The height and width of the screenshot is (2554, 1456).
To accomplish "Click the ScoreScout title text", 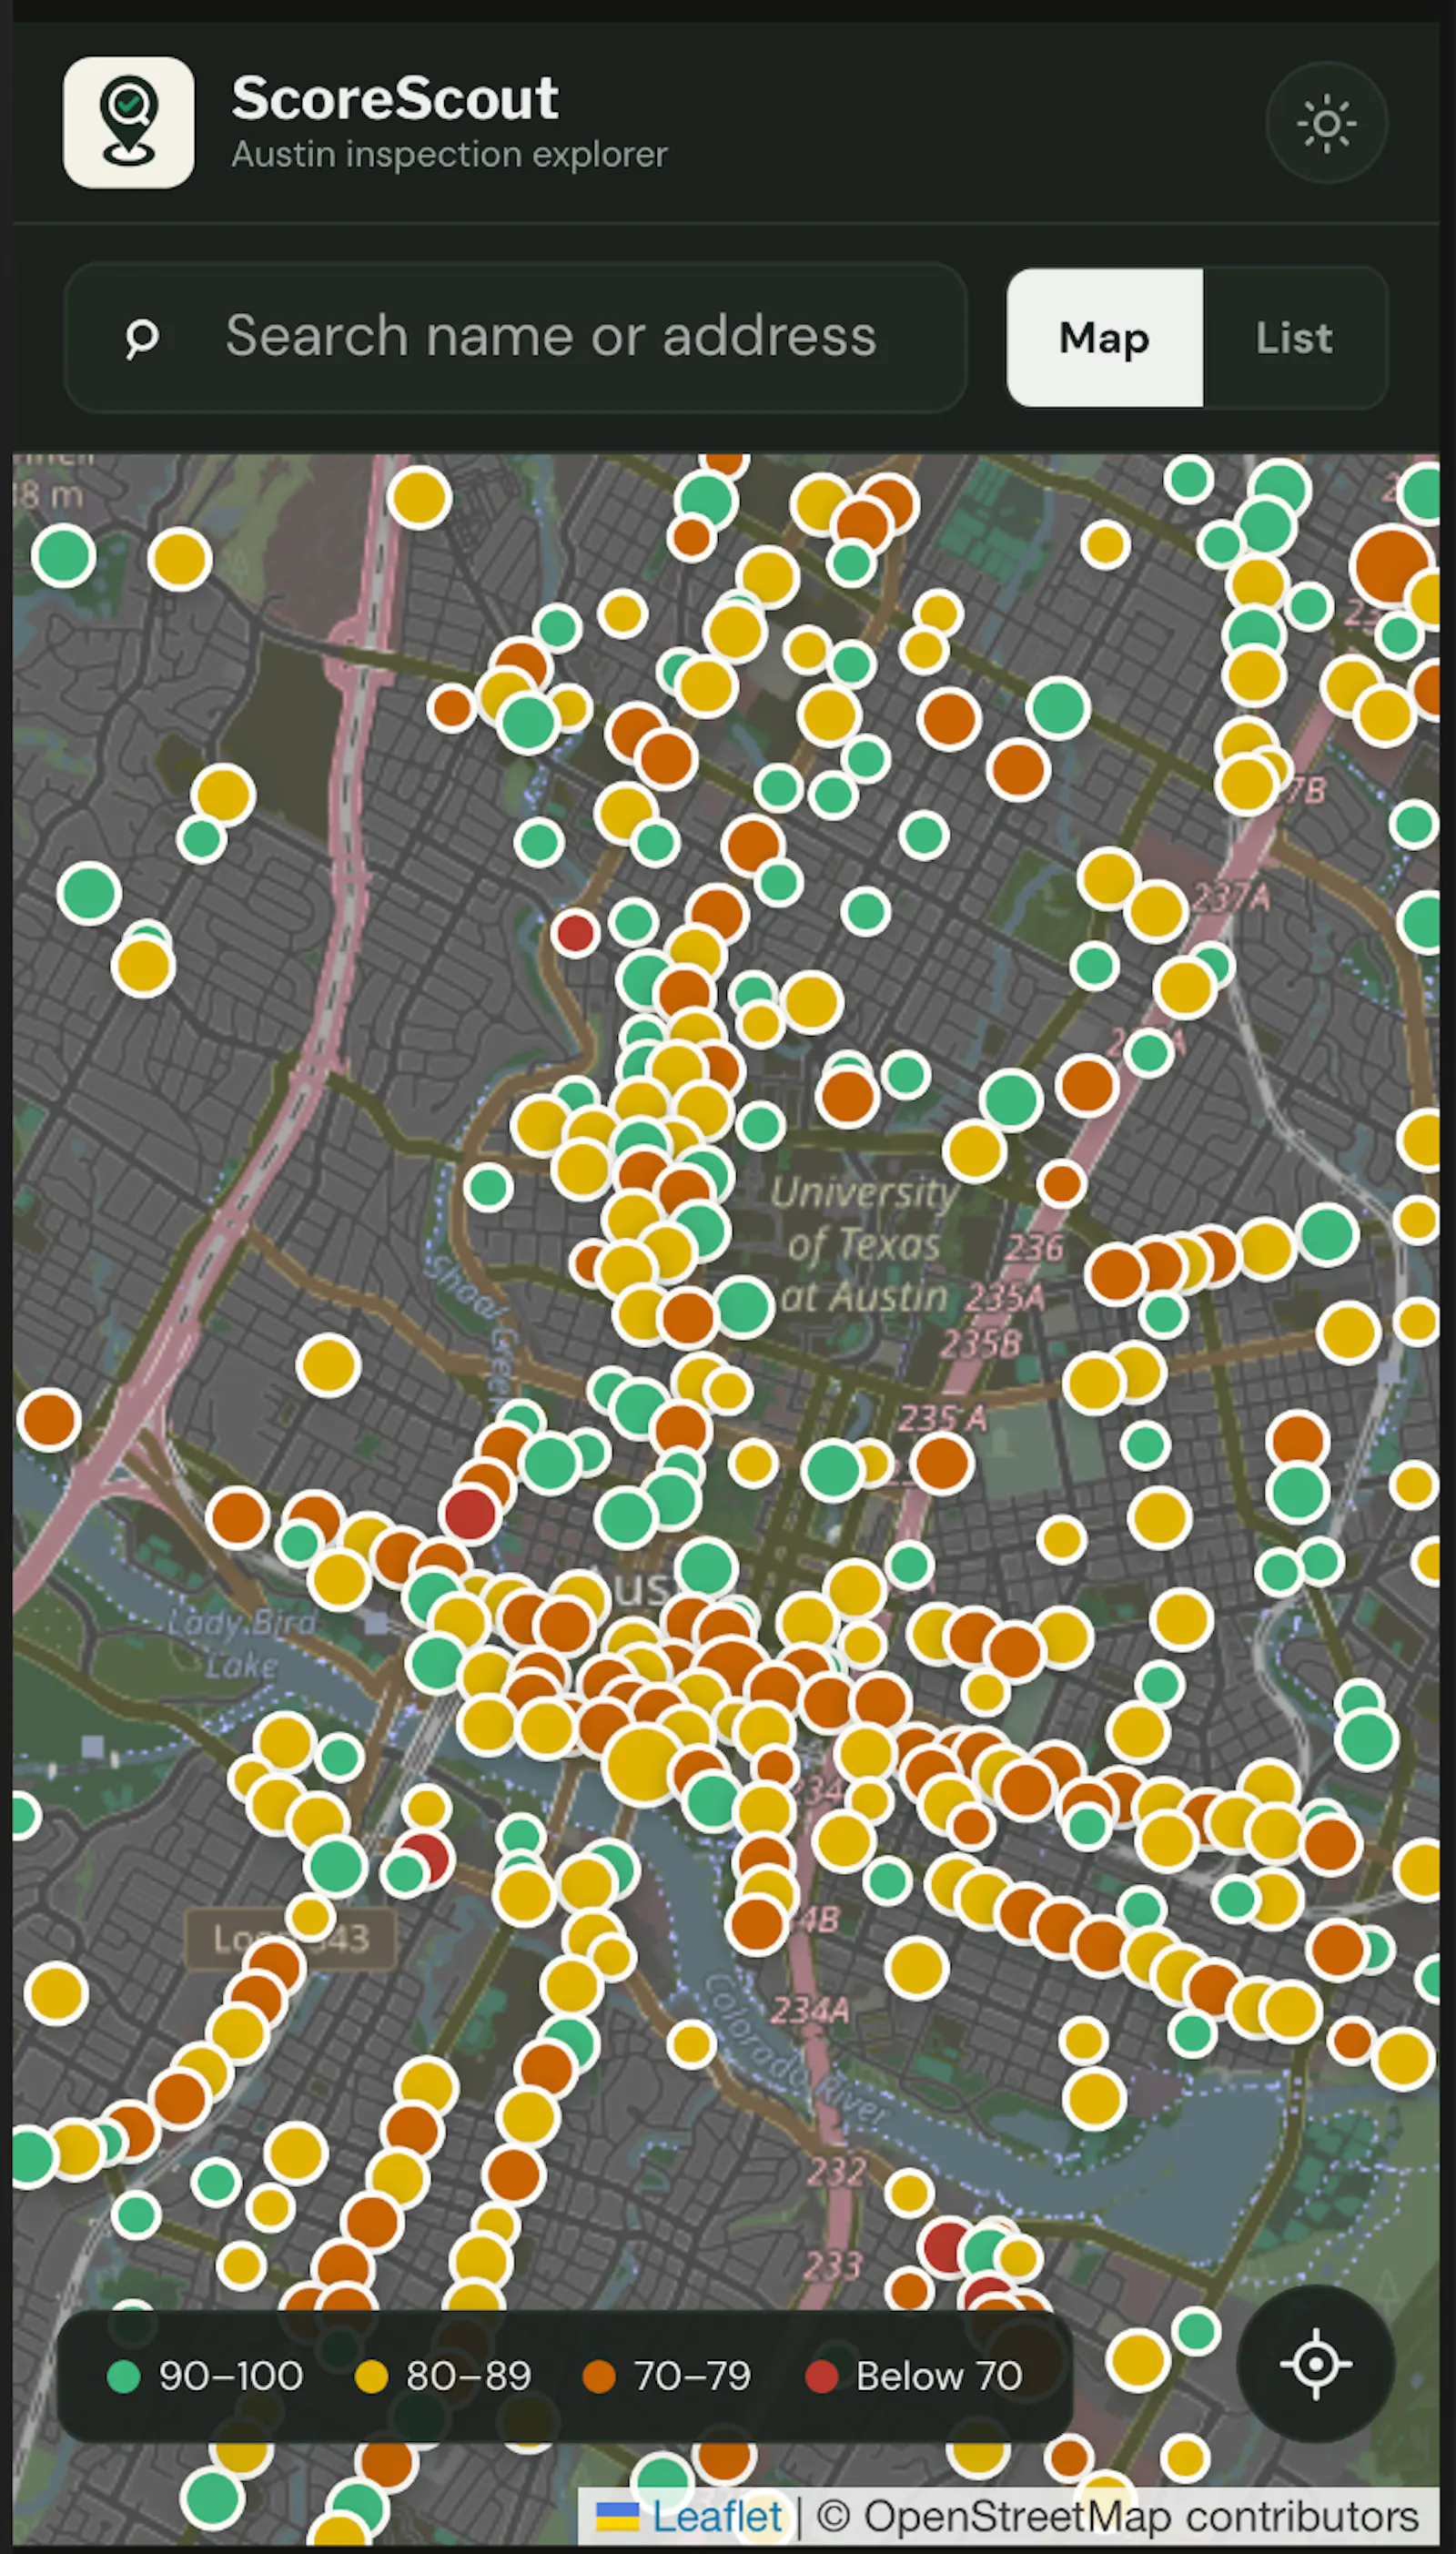I will tap(395, 98).
